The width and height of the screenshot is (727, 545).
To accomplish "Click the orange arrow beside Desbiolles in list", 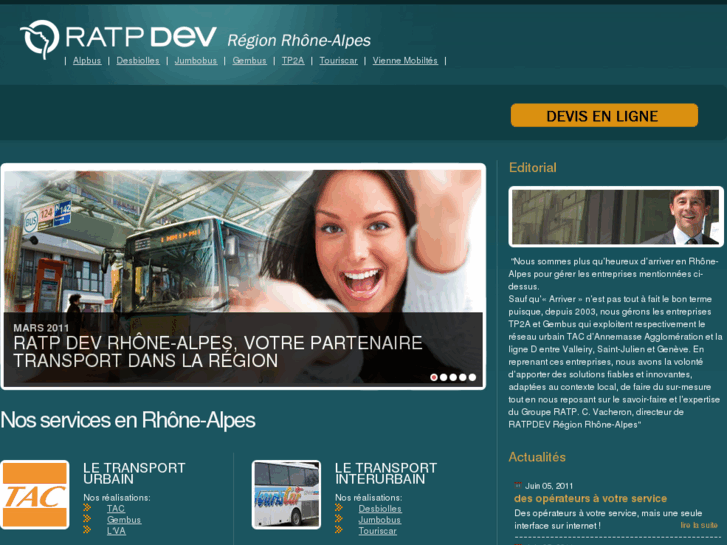I will click(339, 507).
